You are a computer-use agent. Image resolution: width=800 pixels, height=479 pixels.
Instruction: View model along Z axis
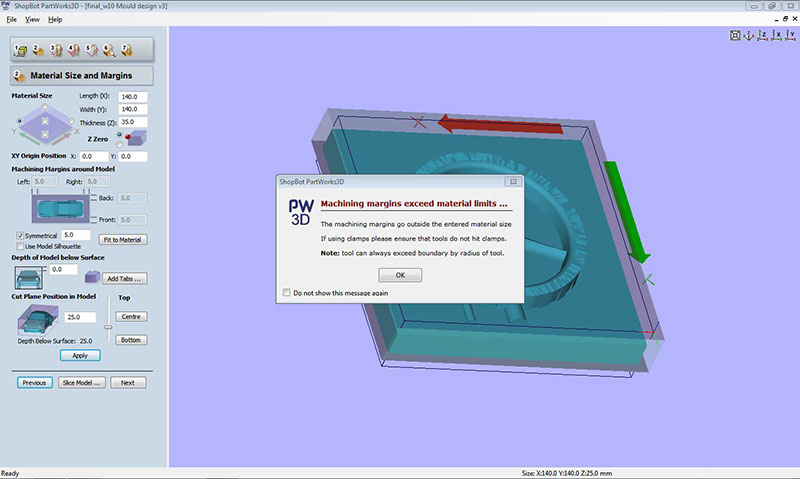762,35
